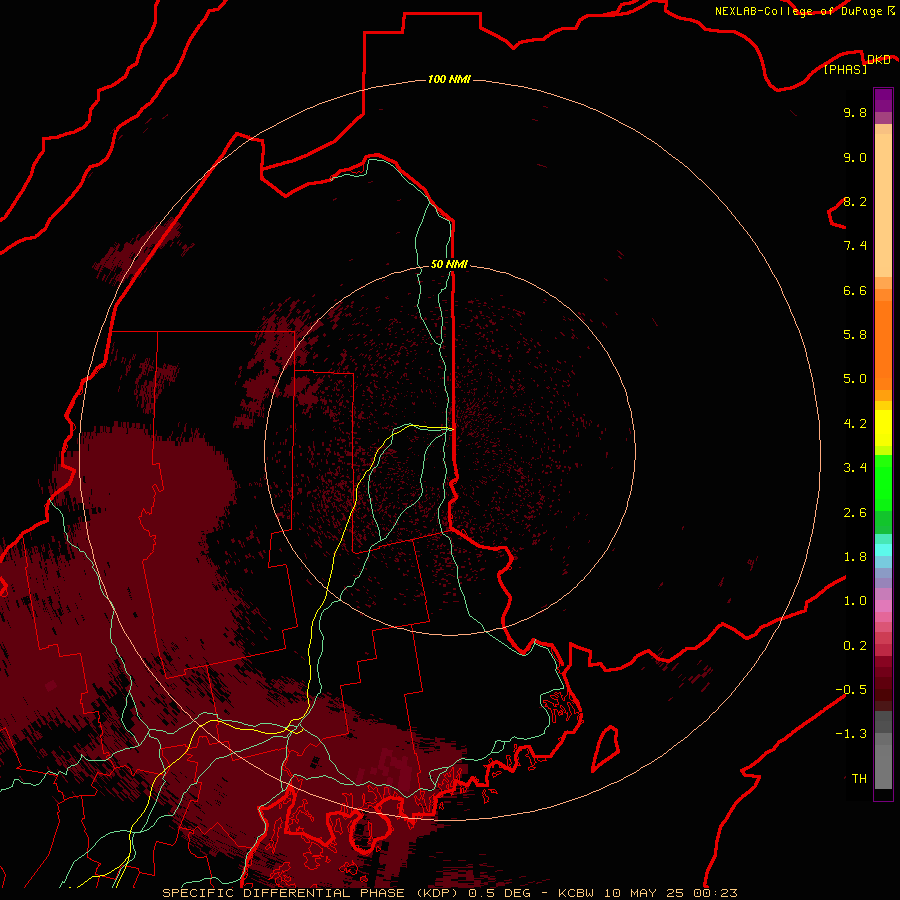Click the 7.4 value on color scale
This screenshot has width=900, height=900.
point(855,246)
